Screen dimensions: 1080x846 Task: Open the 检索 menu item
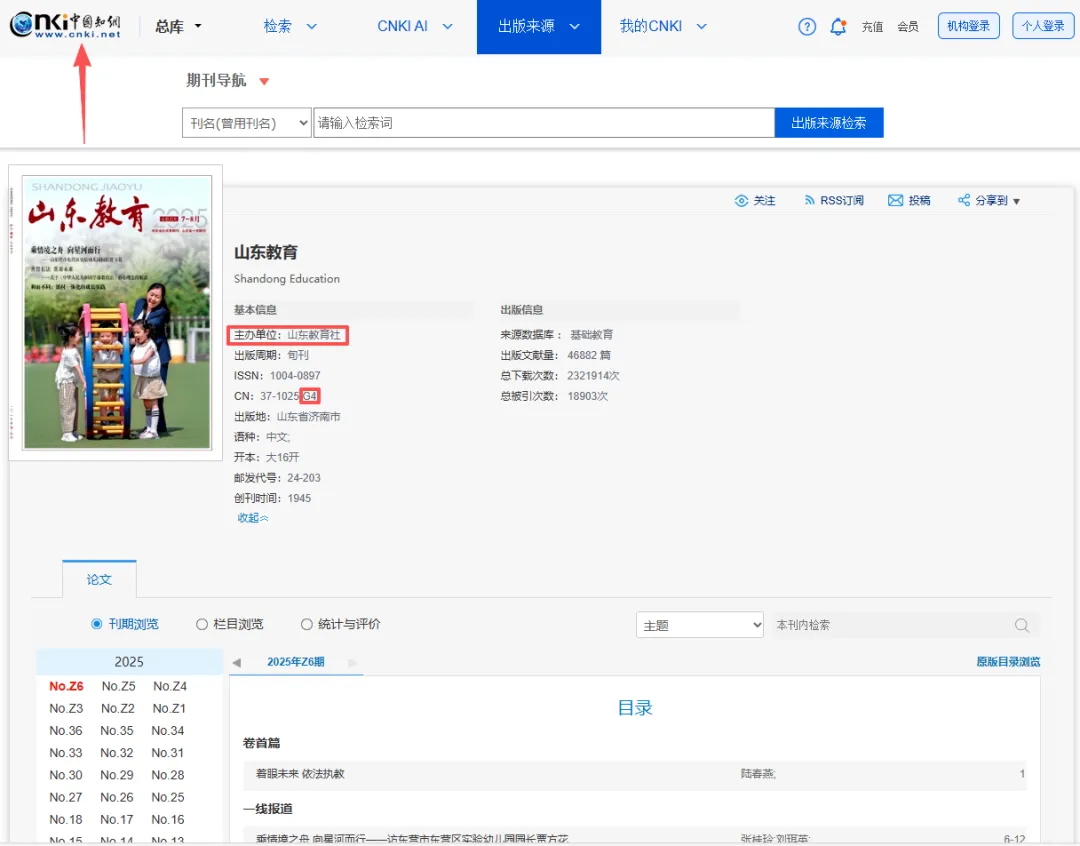[278, 26]
